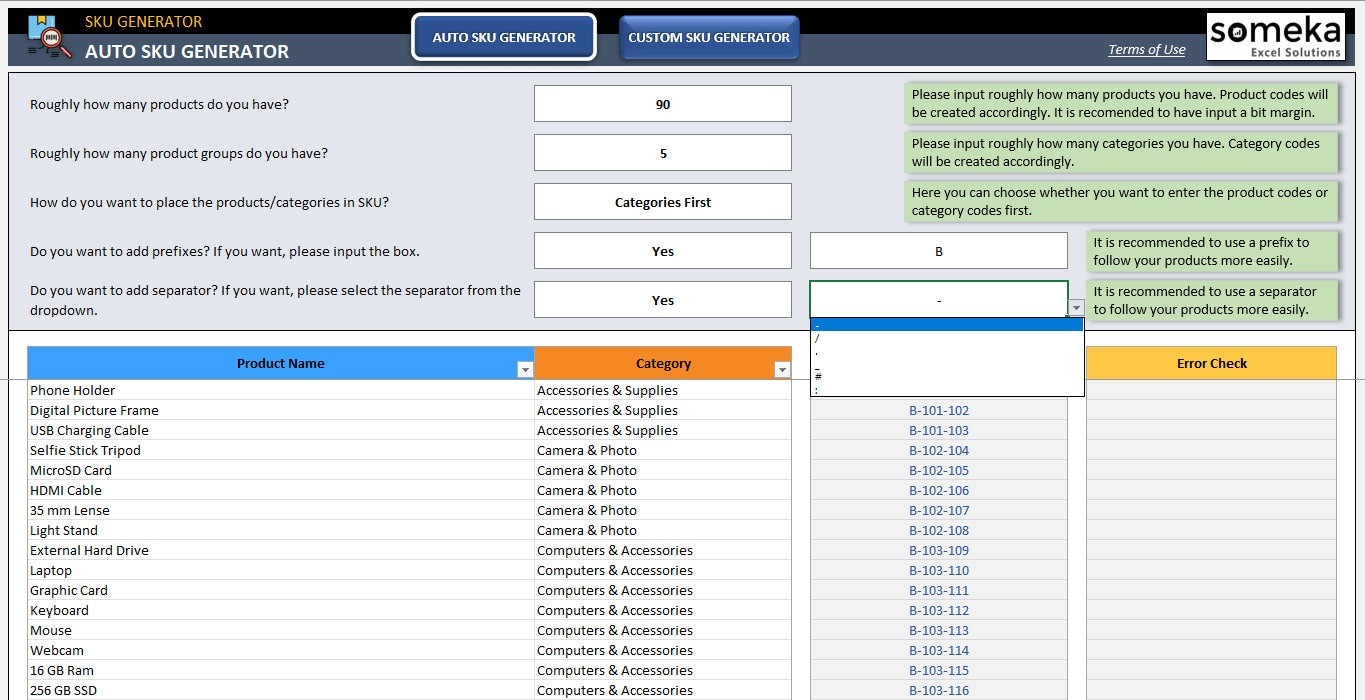The width and height of the screenshot is (1365, 700).
Task: Select the 35 mm Lense cell
Action: point(281,510)
